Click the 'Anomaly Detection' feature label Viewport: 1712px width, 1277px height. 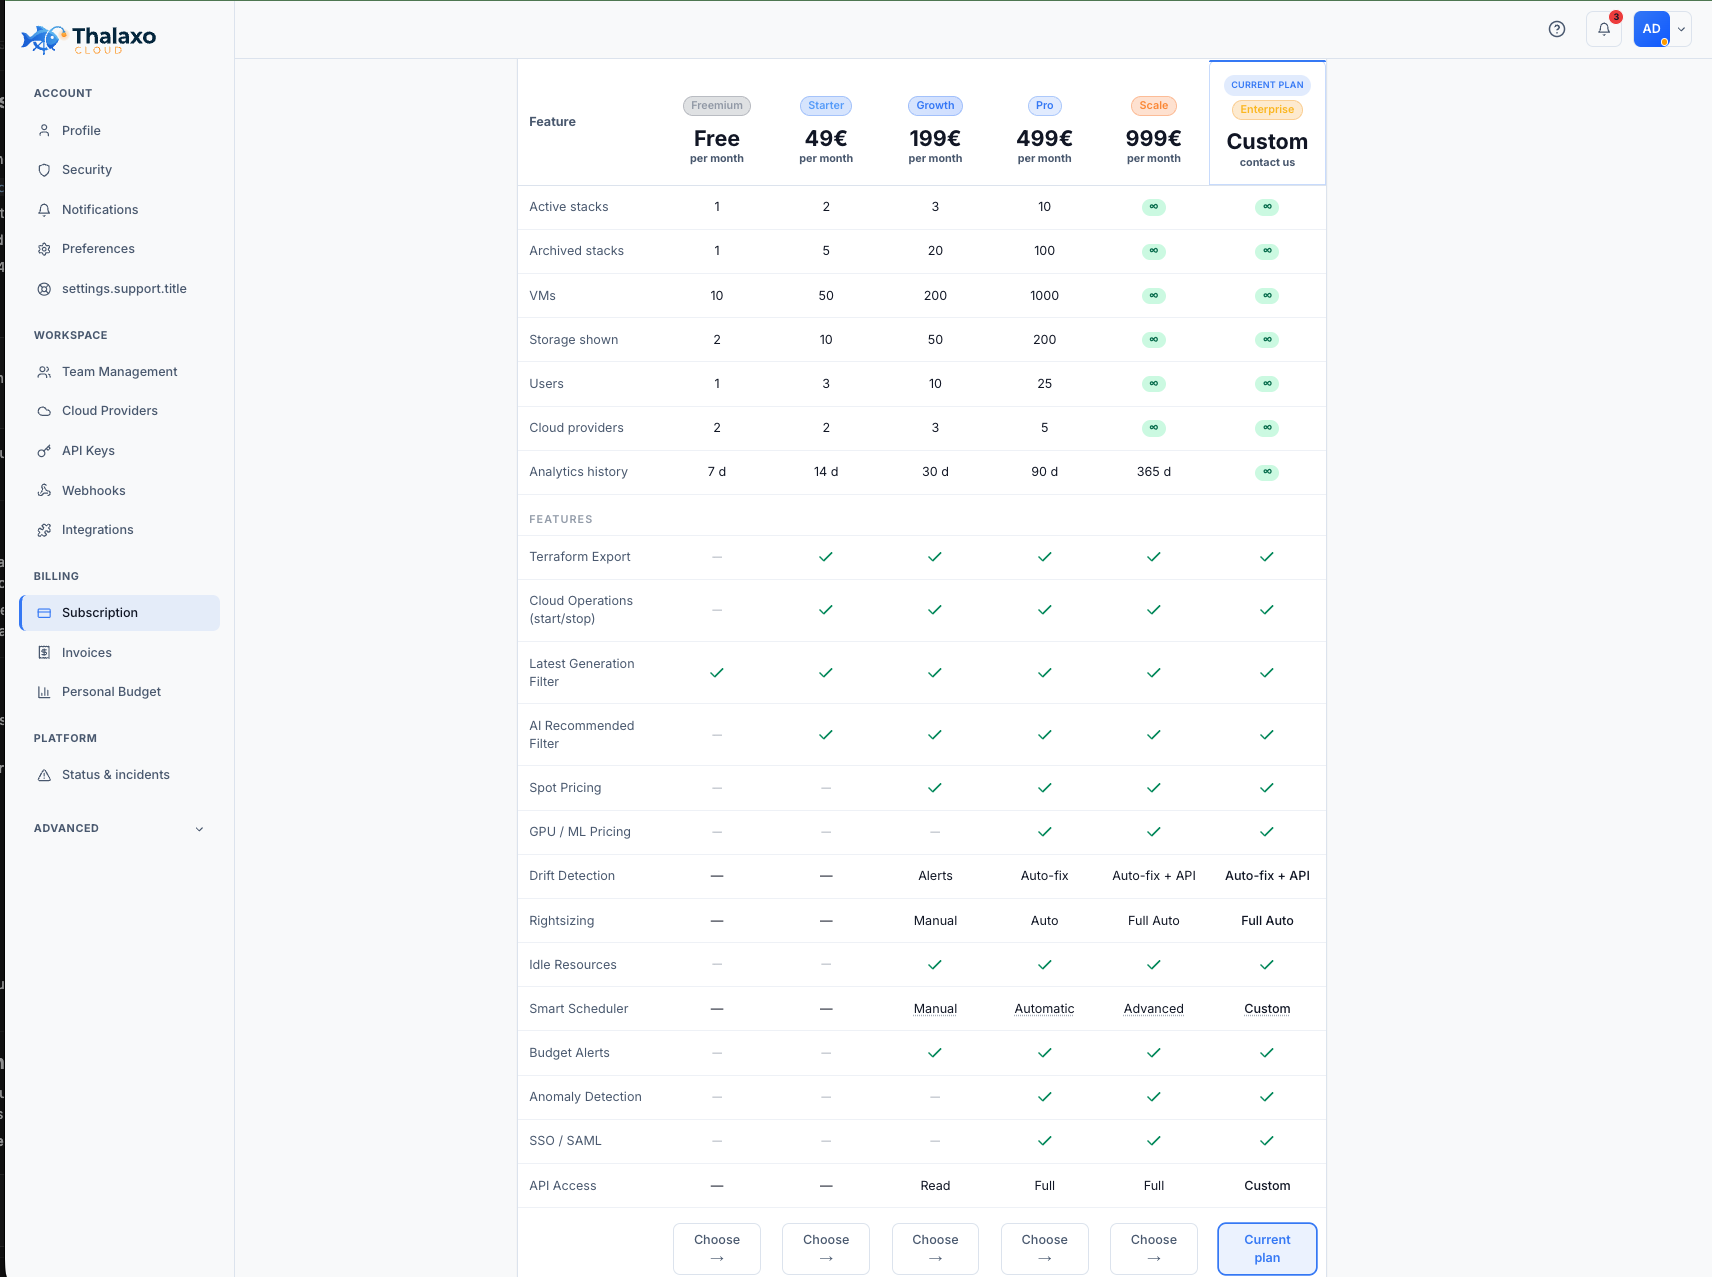pyautogui.click(x=585, y=1097)
